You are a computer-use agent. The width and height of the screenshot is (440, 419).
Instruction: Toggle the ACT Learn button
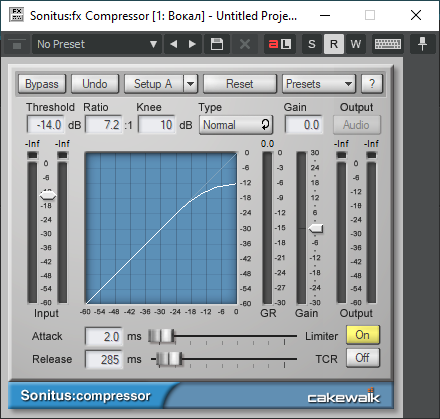coord(280,44)
